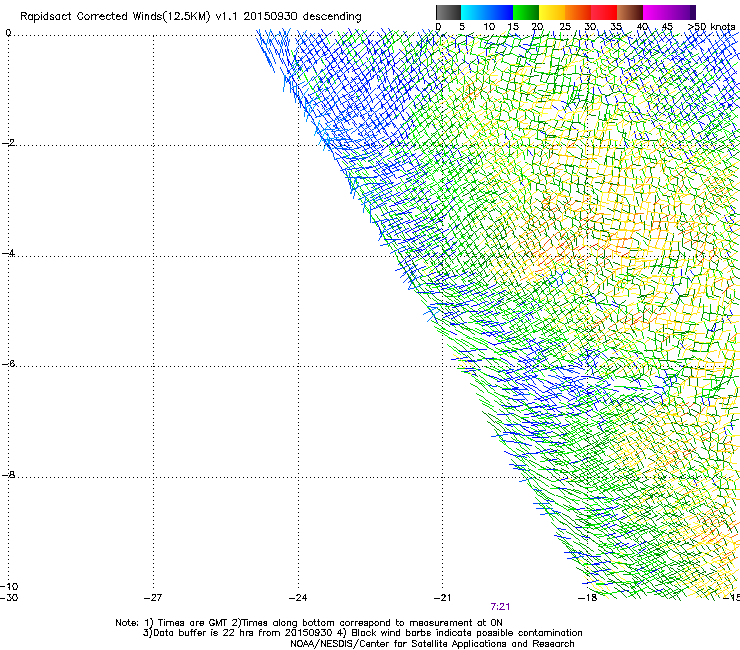Image resolution: width=740 pixels, height=650 pixels.
Task: Click the gray 0-5 knots color swatch
Action: pos(448,12)
